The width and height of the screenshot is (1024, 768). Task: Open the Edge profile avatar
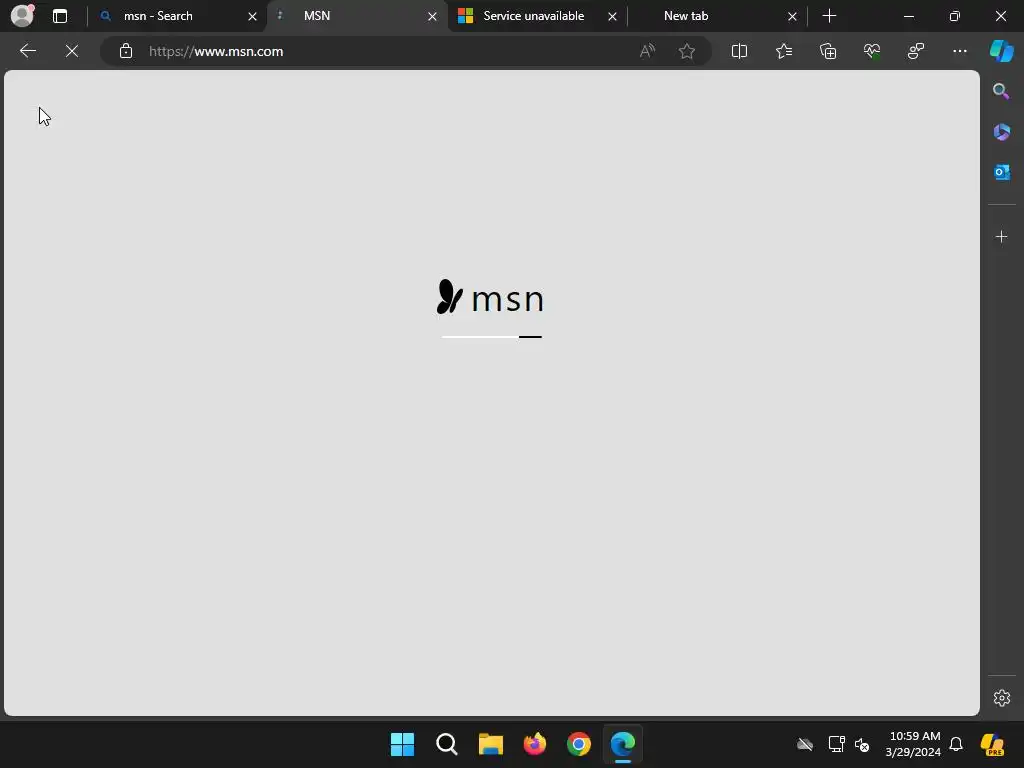click(x=22, y=16)
